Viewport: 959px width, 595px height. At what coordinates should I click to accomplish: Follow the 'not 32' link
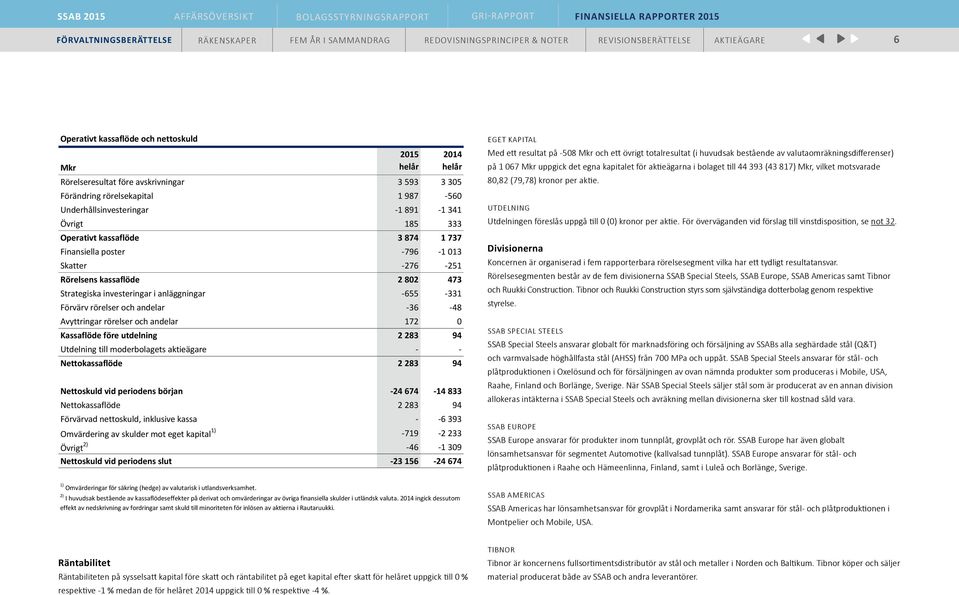[x=883, y=221]
